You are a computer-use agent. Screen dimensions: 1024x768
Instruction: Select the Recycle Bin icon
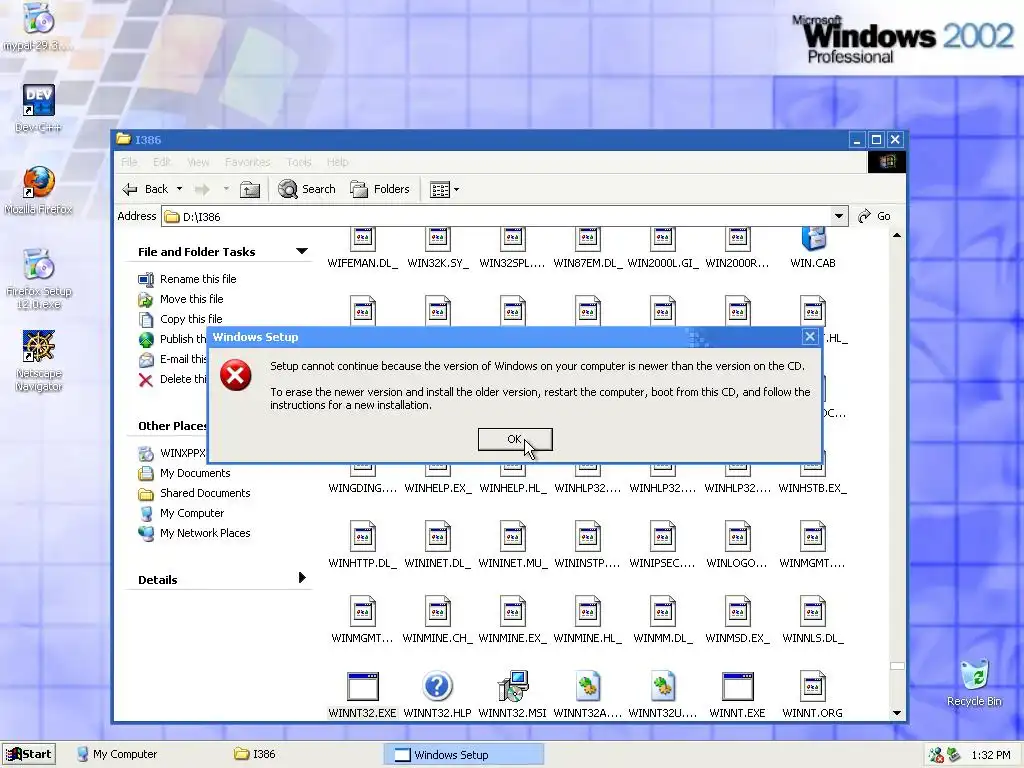[x=974, y=683]
